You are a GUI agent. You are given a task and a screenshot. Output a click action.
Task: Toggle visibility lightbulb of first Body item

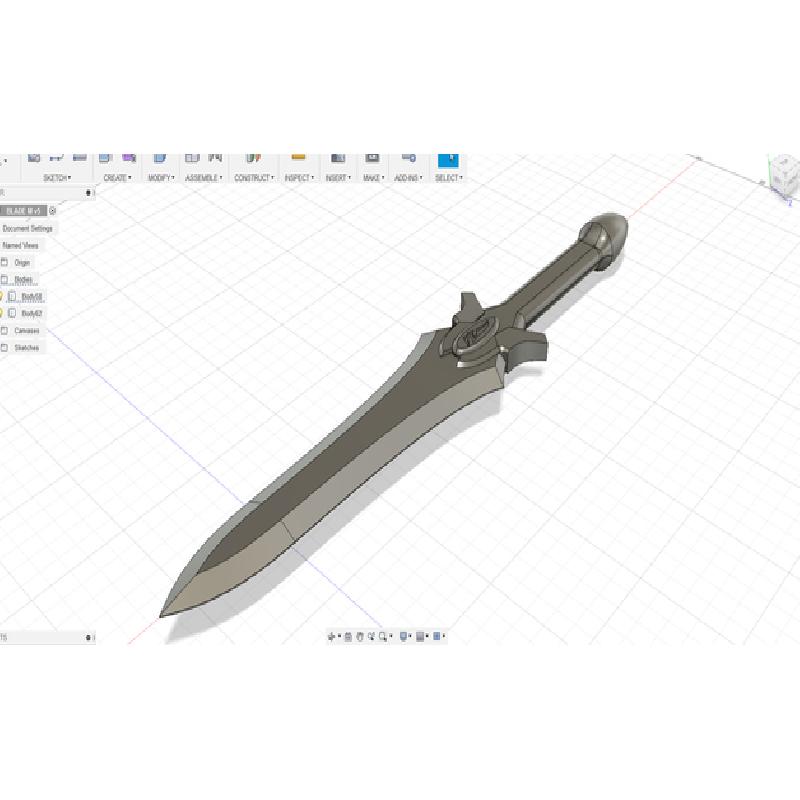point(1,296)
